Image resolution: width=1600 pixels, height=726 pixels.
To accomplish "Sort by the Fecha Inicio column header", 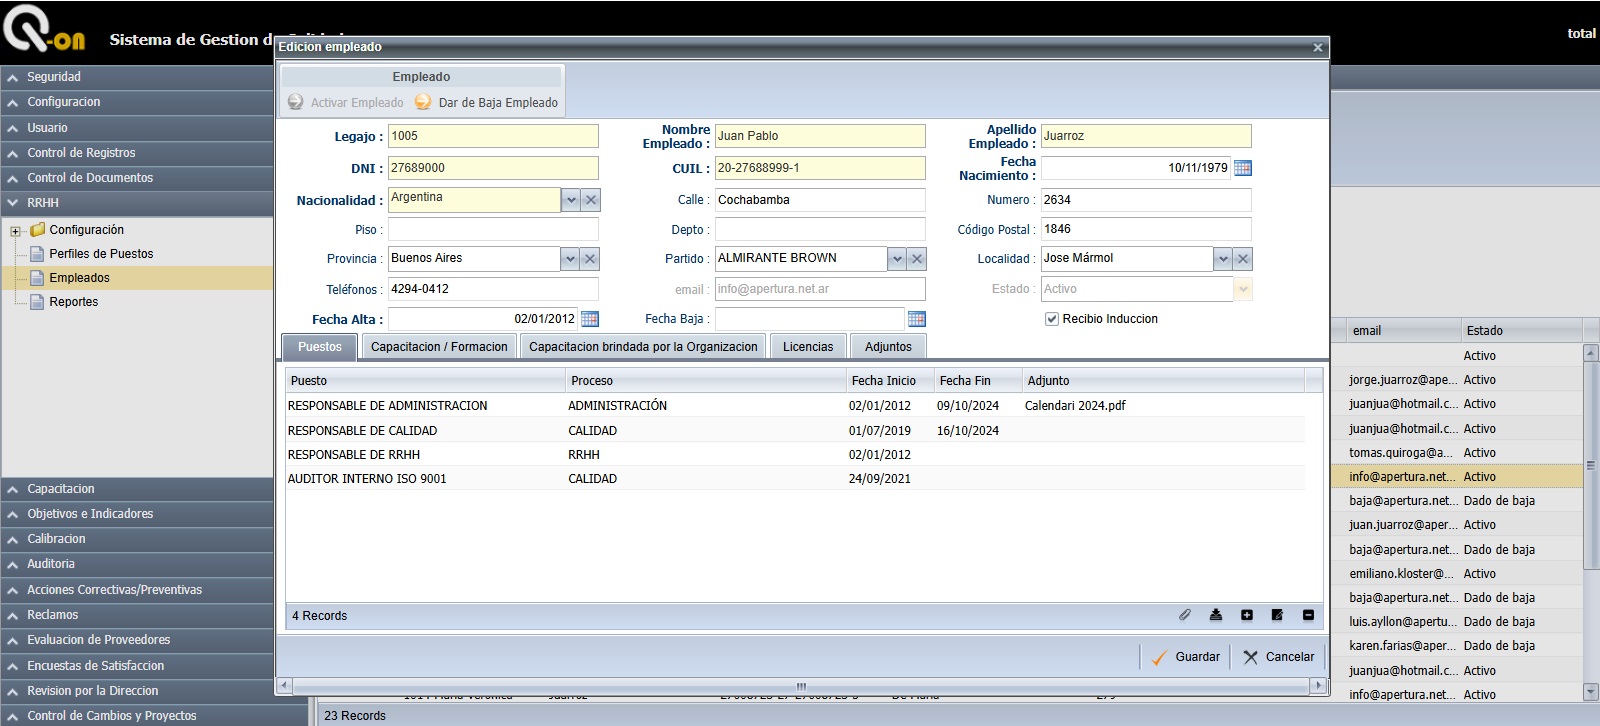I will (890, 381).
